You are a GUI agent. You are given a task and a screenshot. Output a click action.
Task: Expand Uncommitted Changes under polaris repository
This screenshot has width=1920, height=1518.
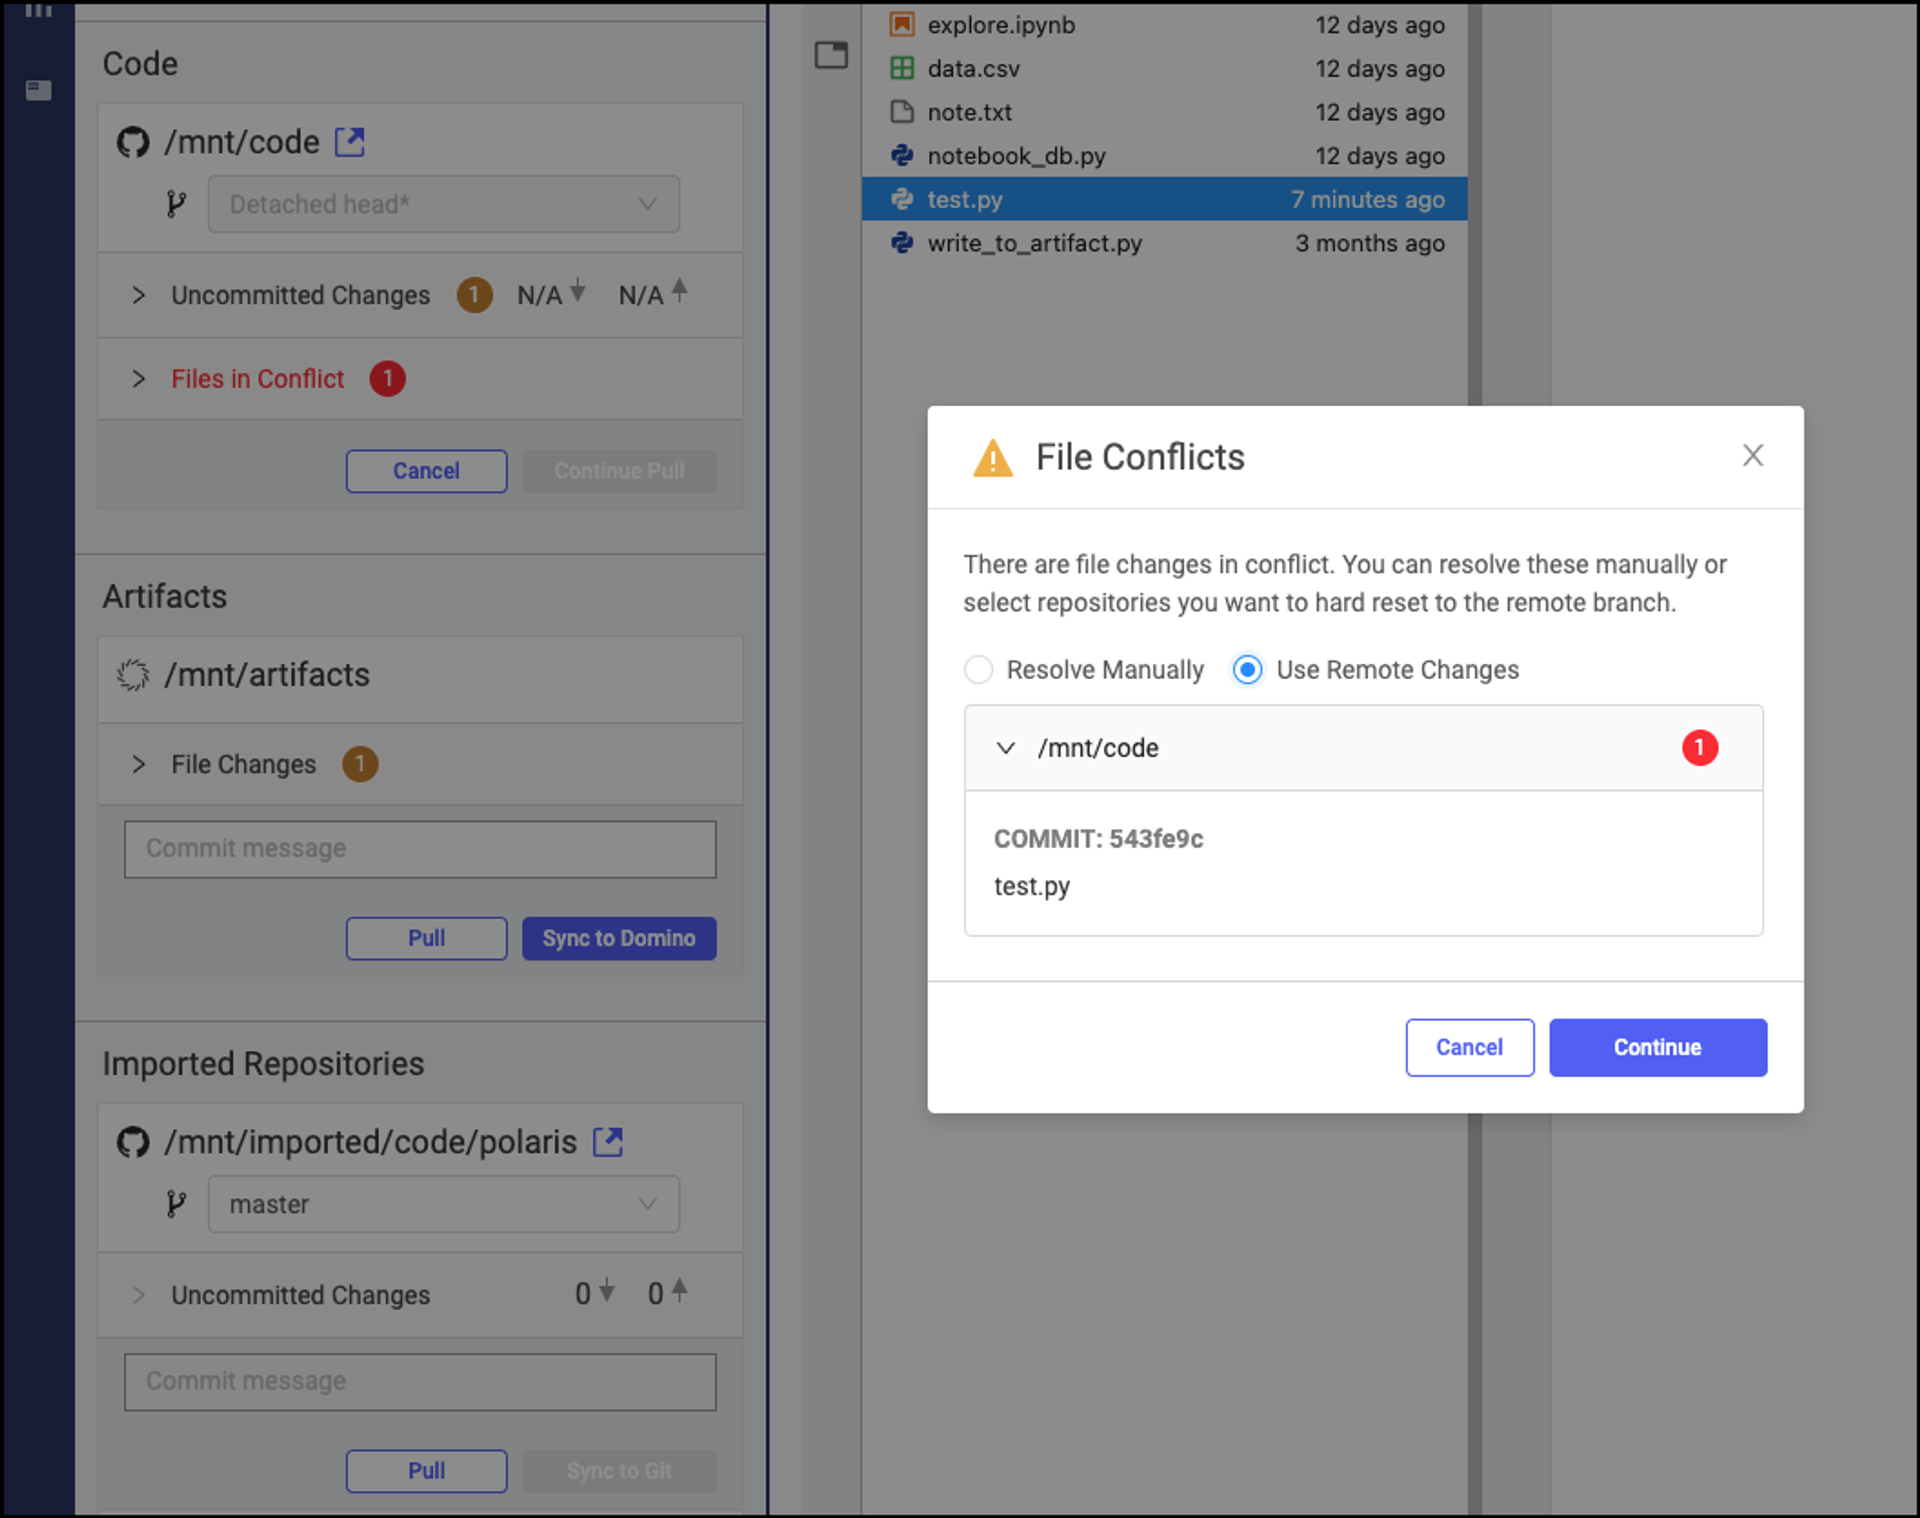pos(138,1295)
